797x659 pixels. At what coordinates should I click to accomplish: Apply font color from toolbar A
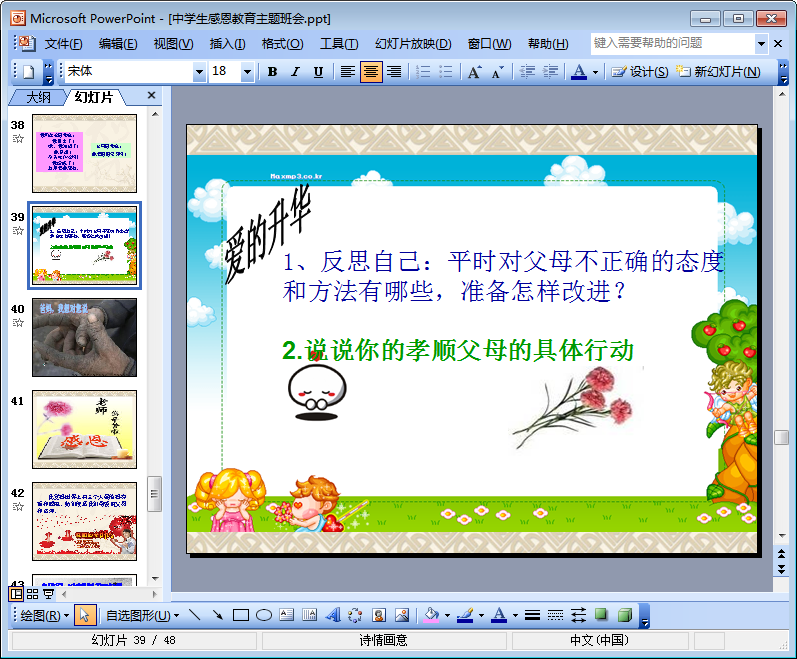[x=579, y=72]
